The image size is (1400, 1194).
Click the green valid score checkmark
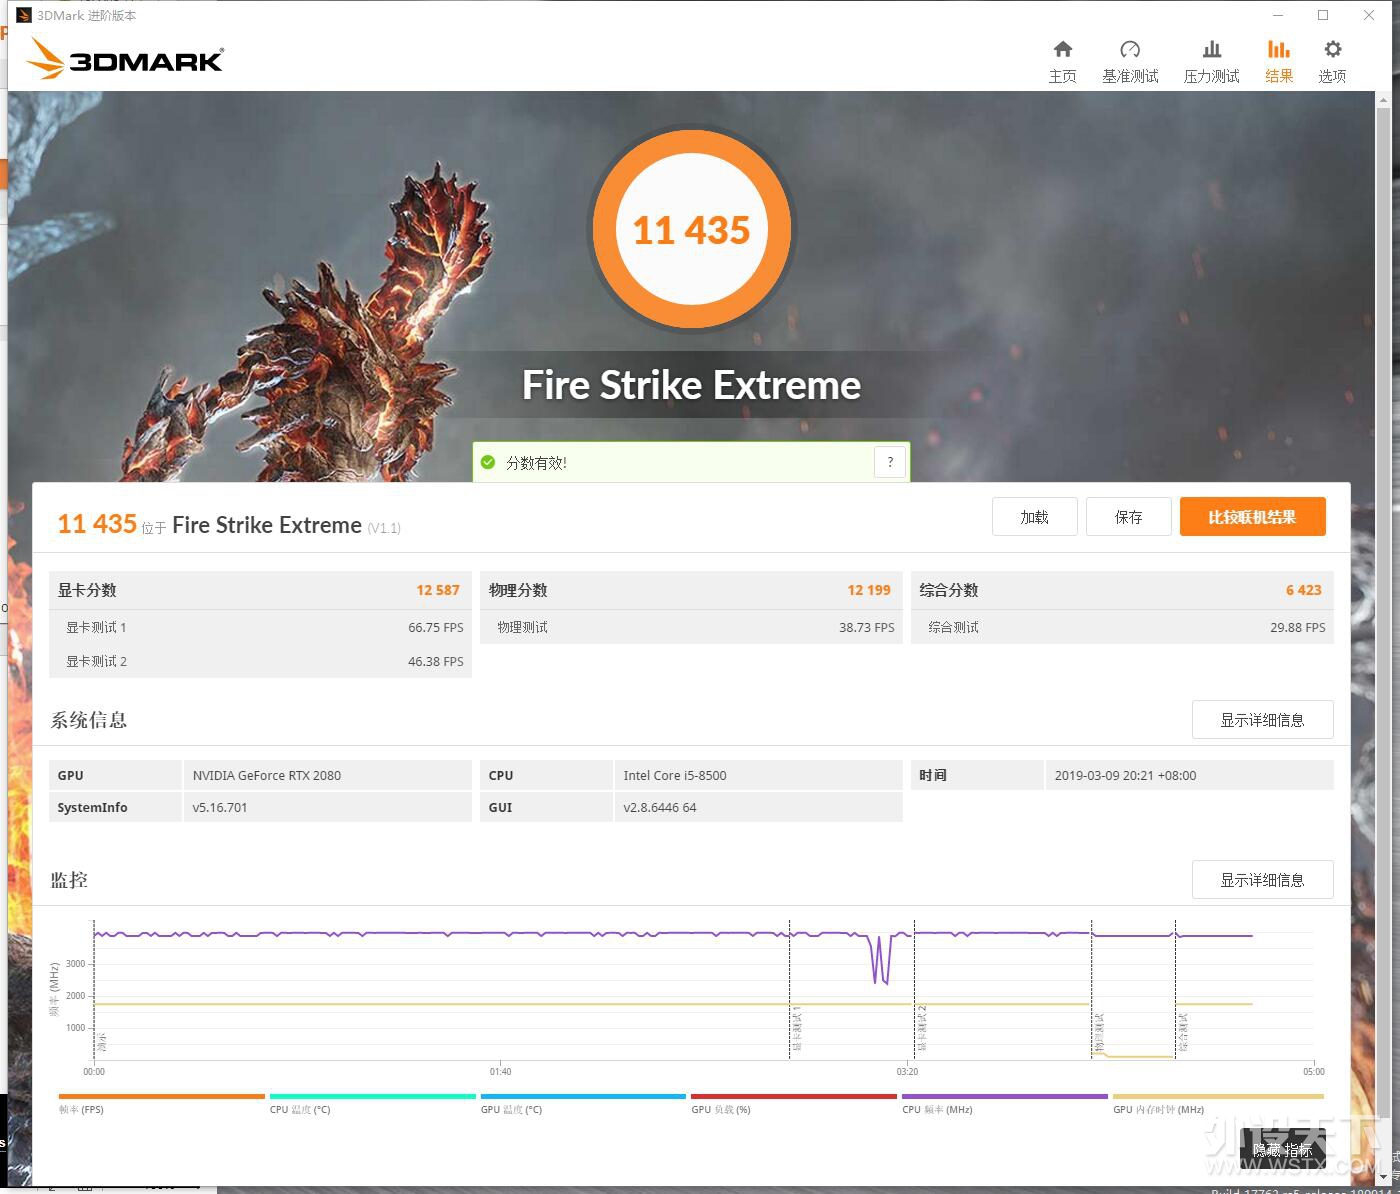tap(488, 462)
